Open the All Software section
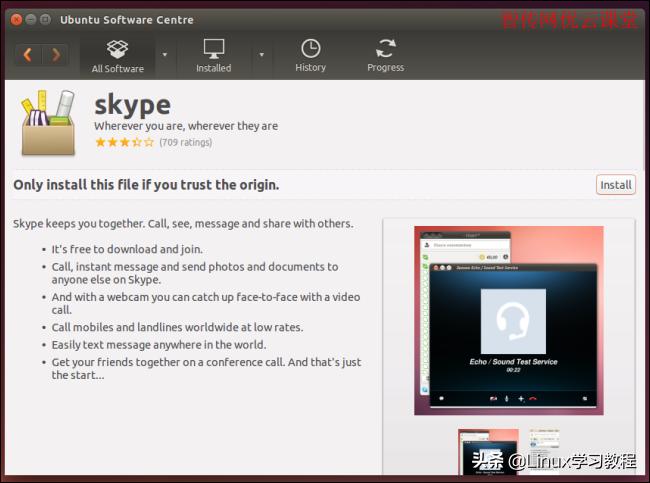This screenshot has width=650, height=483. click(117, 56)
